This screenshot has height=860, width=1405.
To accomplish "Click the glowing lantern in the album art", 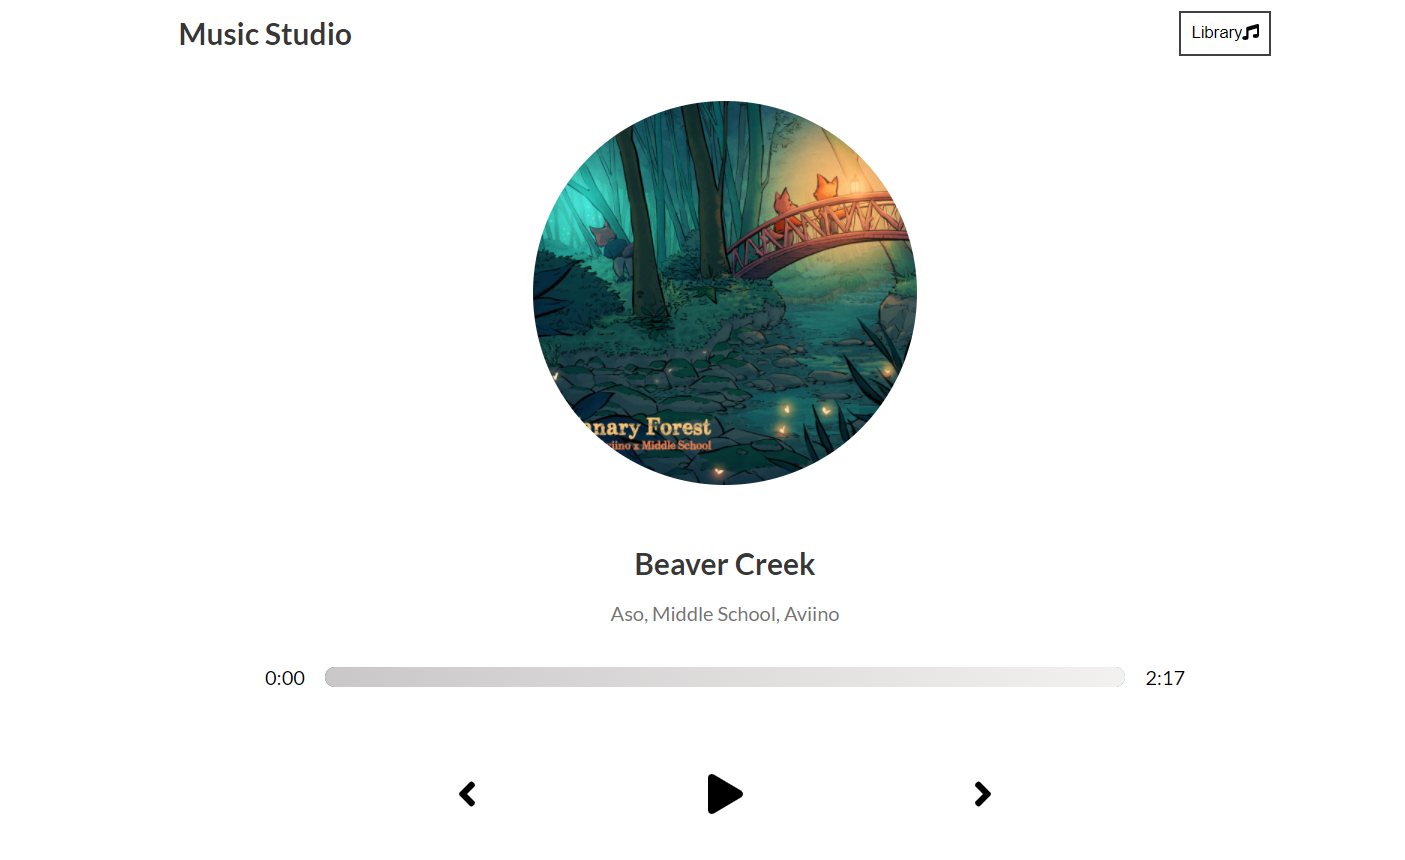I will [856, 186].
